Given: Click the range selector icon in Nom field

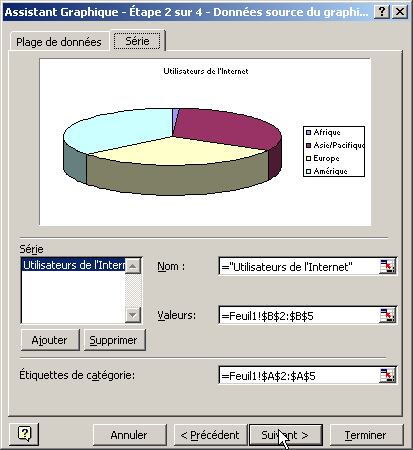Looking at the screenshot, I should click(387, 266).
